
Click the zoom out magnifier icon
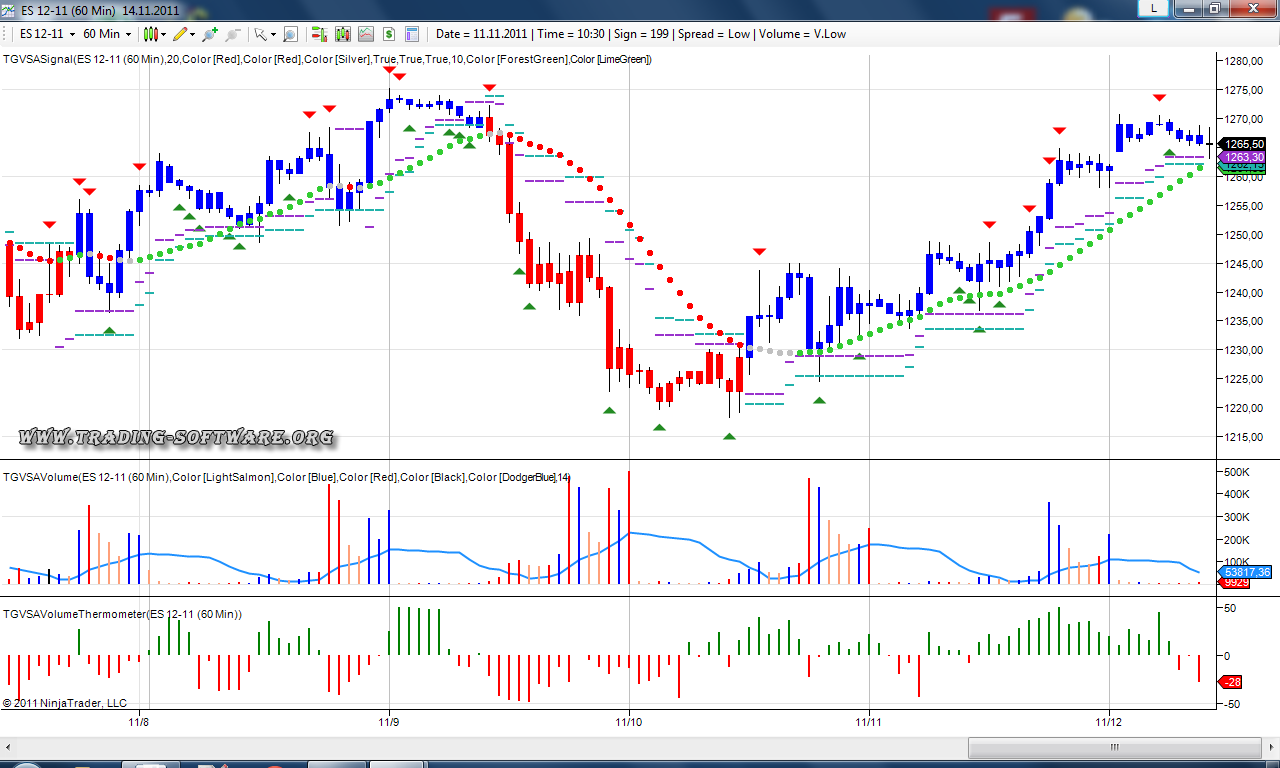(x=232, y=34)
